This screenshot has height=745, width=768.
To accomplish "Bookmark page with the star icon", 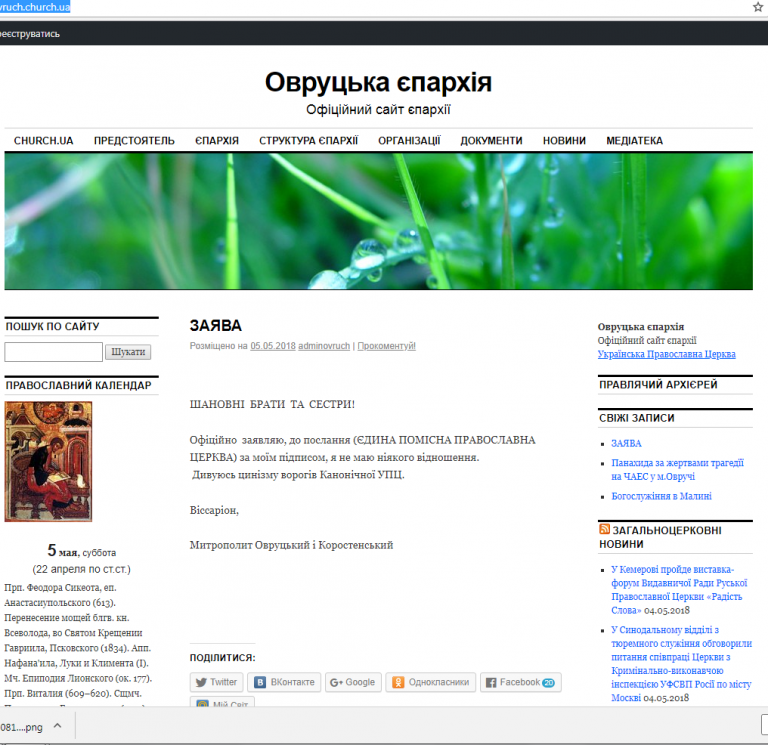I will (759, 7).
